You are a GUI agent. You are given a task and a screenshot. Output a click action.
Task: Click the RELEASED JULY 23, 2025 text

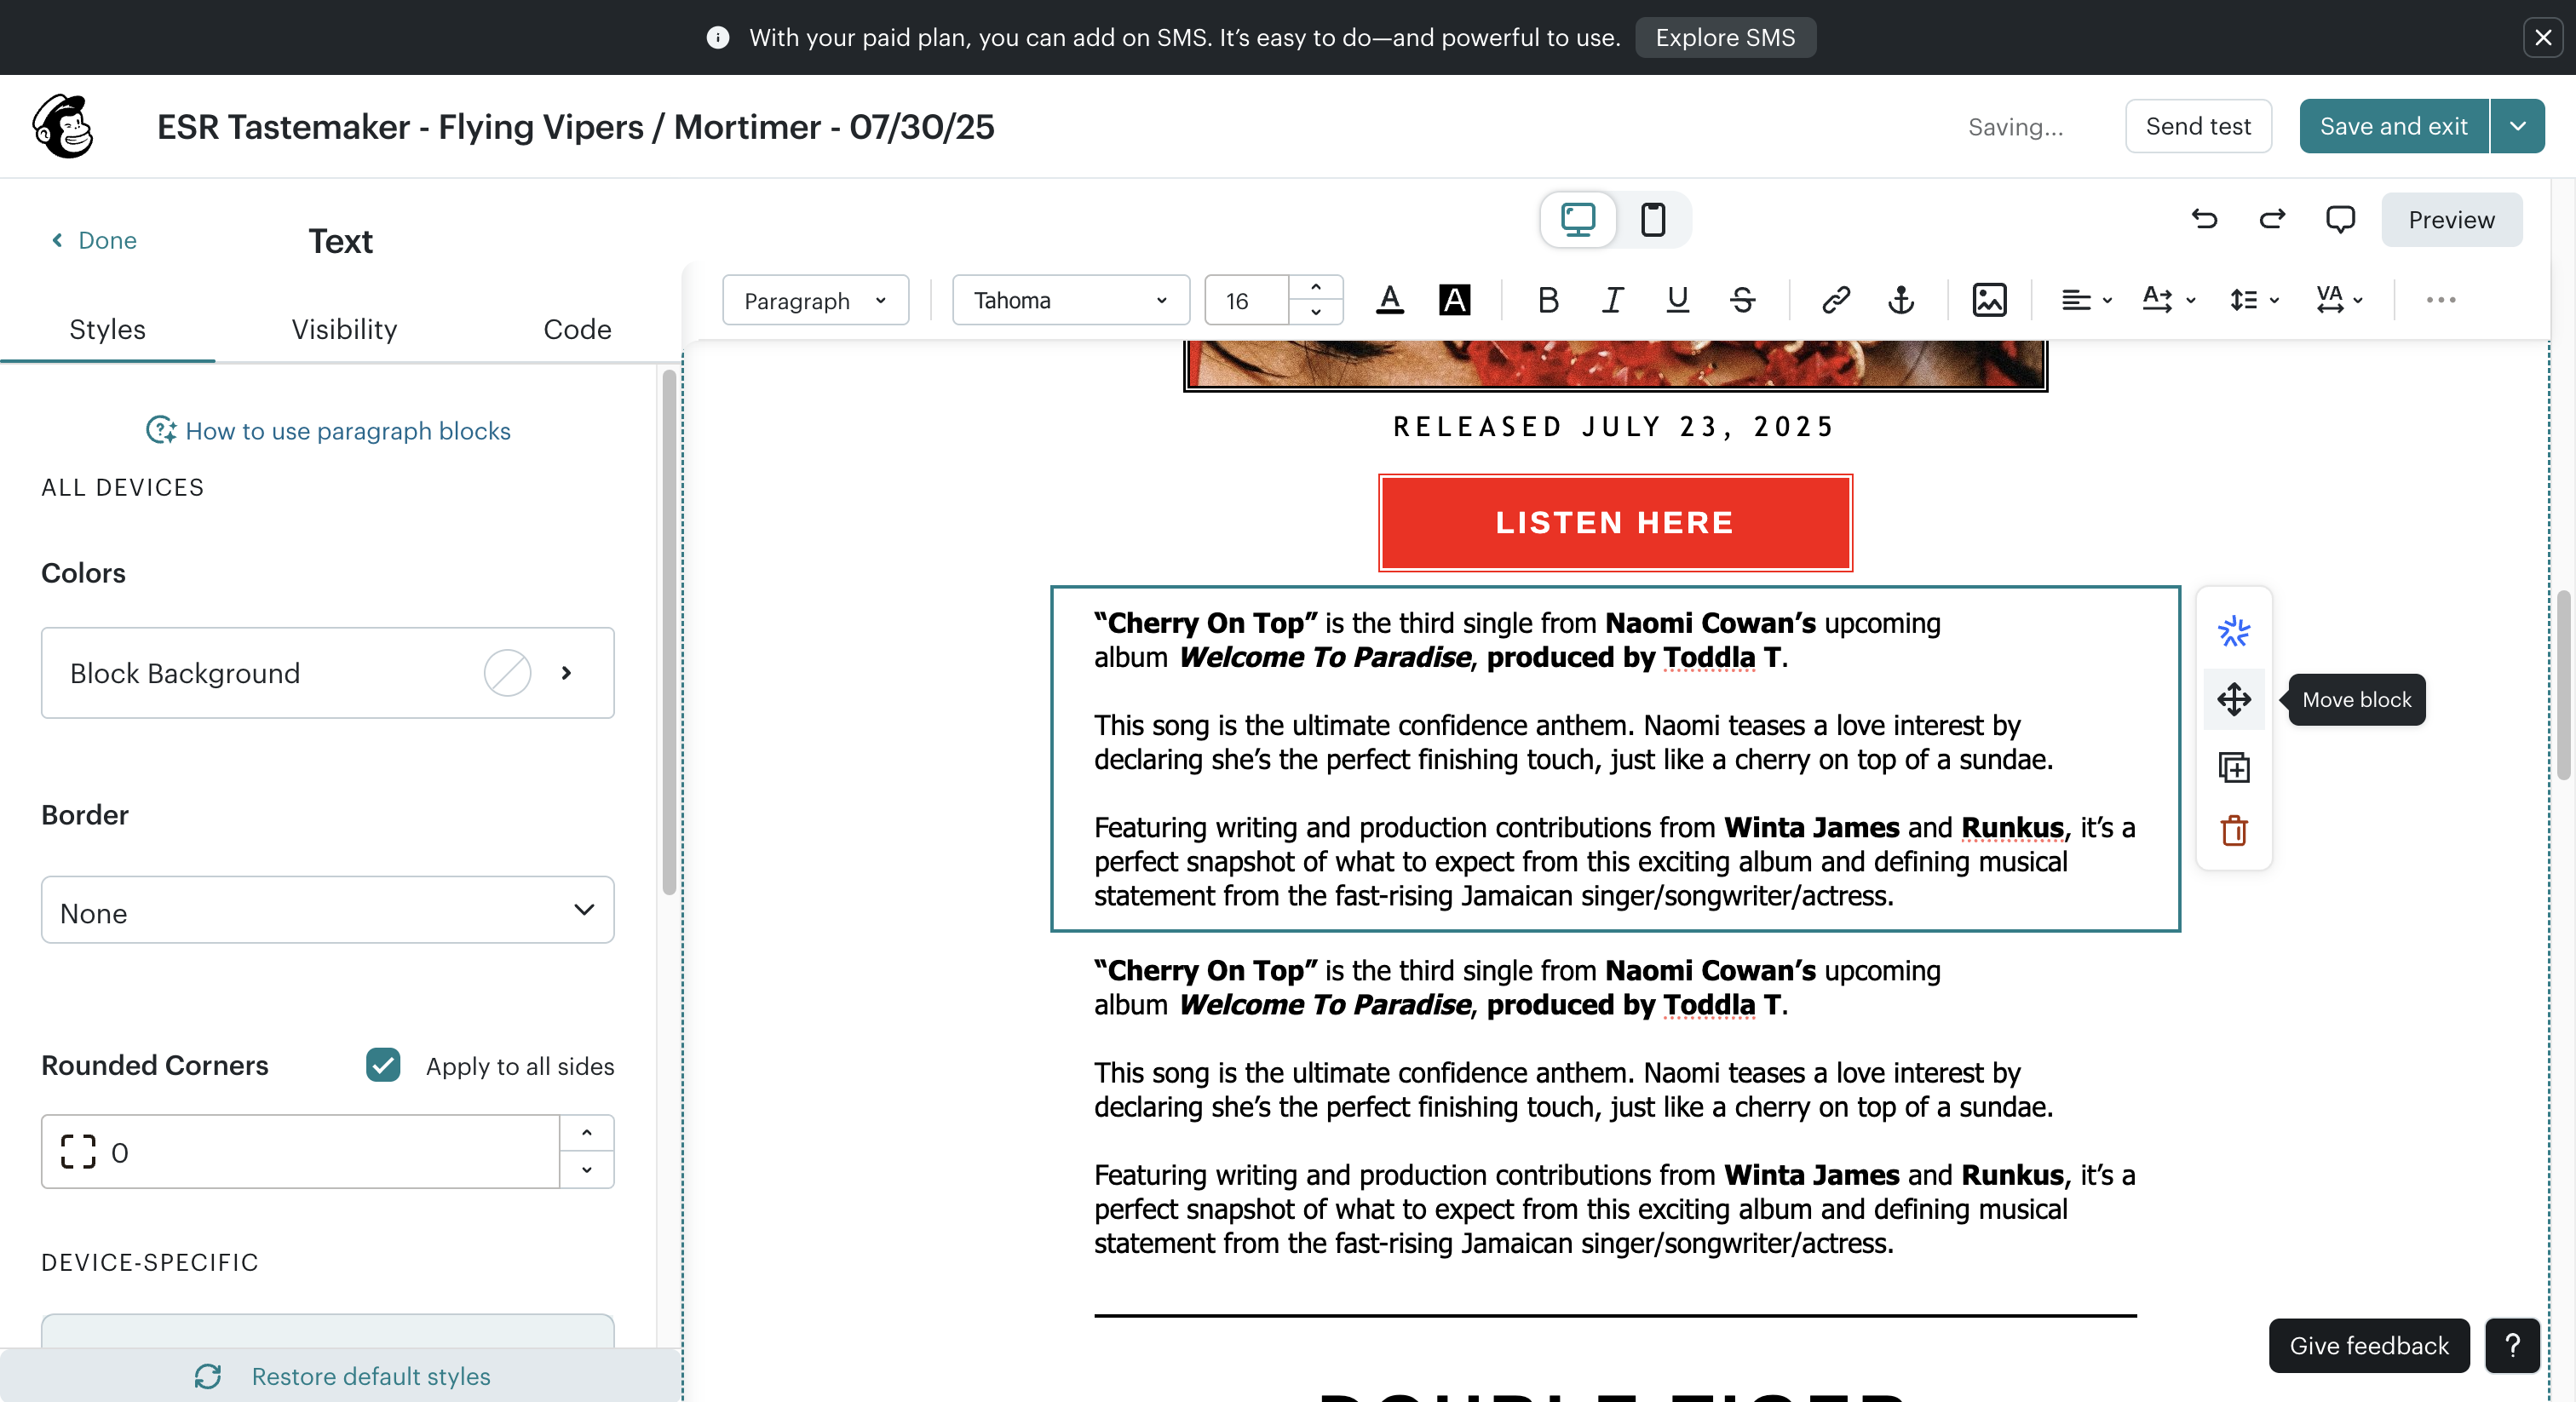coord(1615,427)
